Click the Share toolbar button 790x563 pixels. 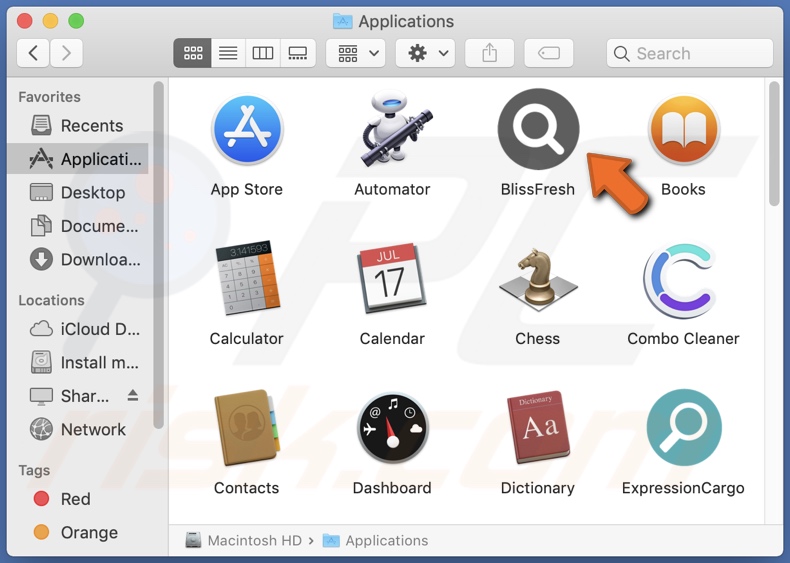(489, 53)
